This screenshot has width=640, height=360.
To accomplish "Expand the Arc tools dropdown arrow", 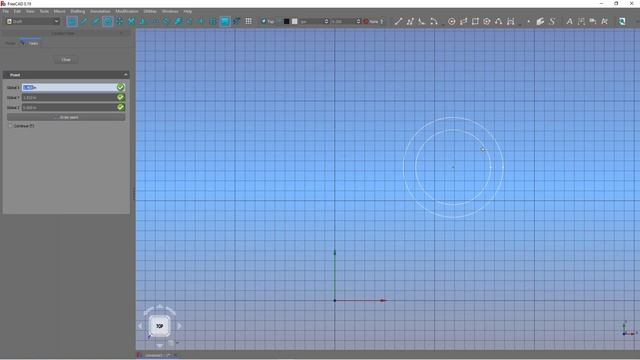I will click(442, 24).
